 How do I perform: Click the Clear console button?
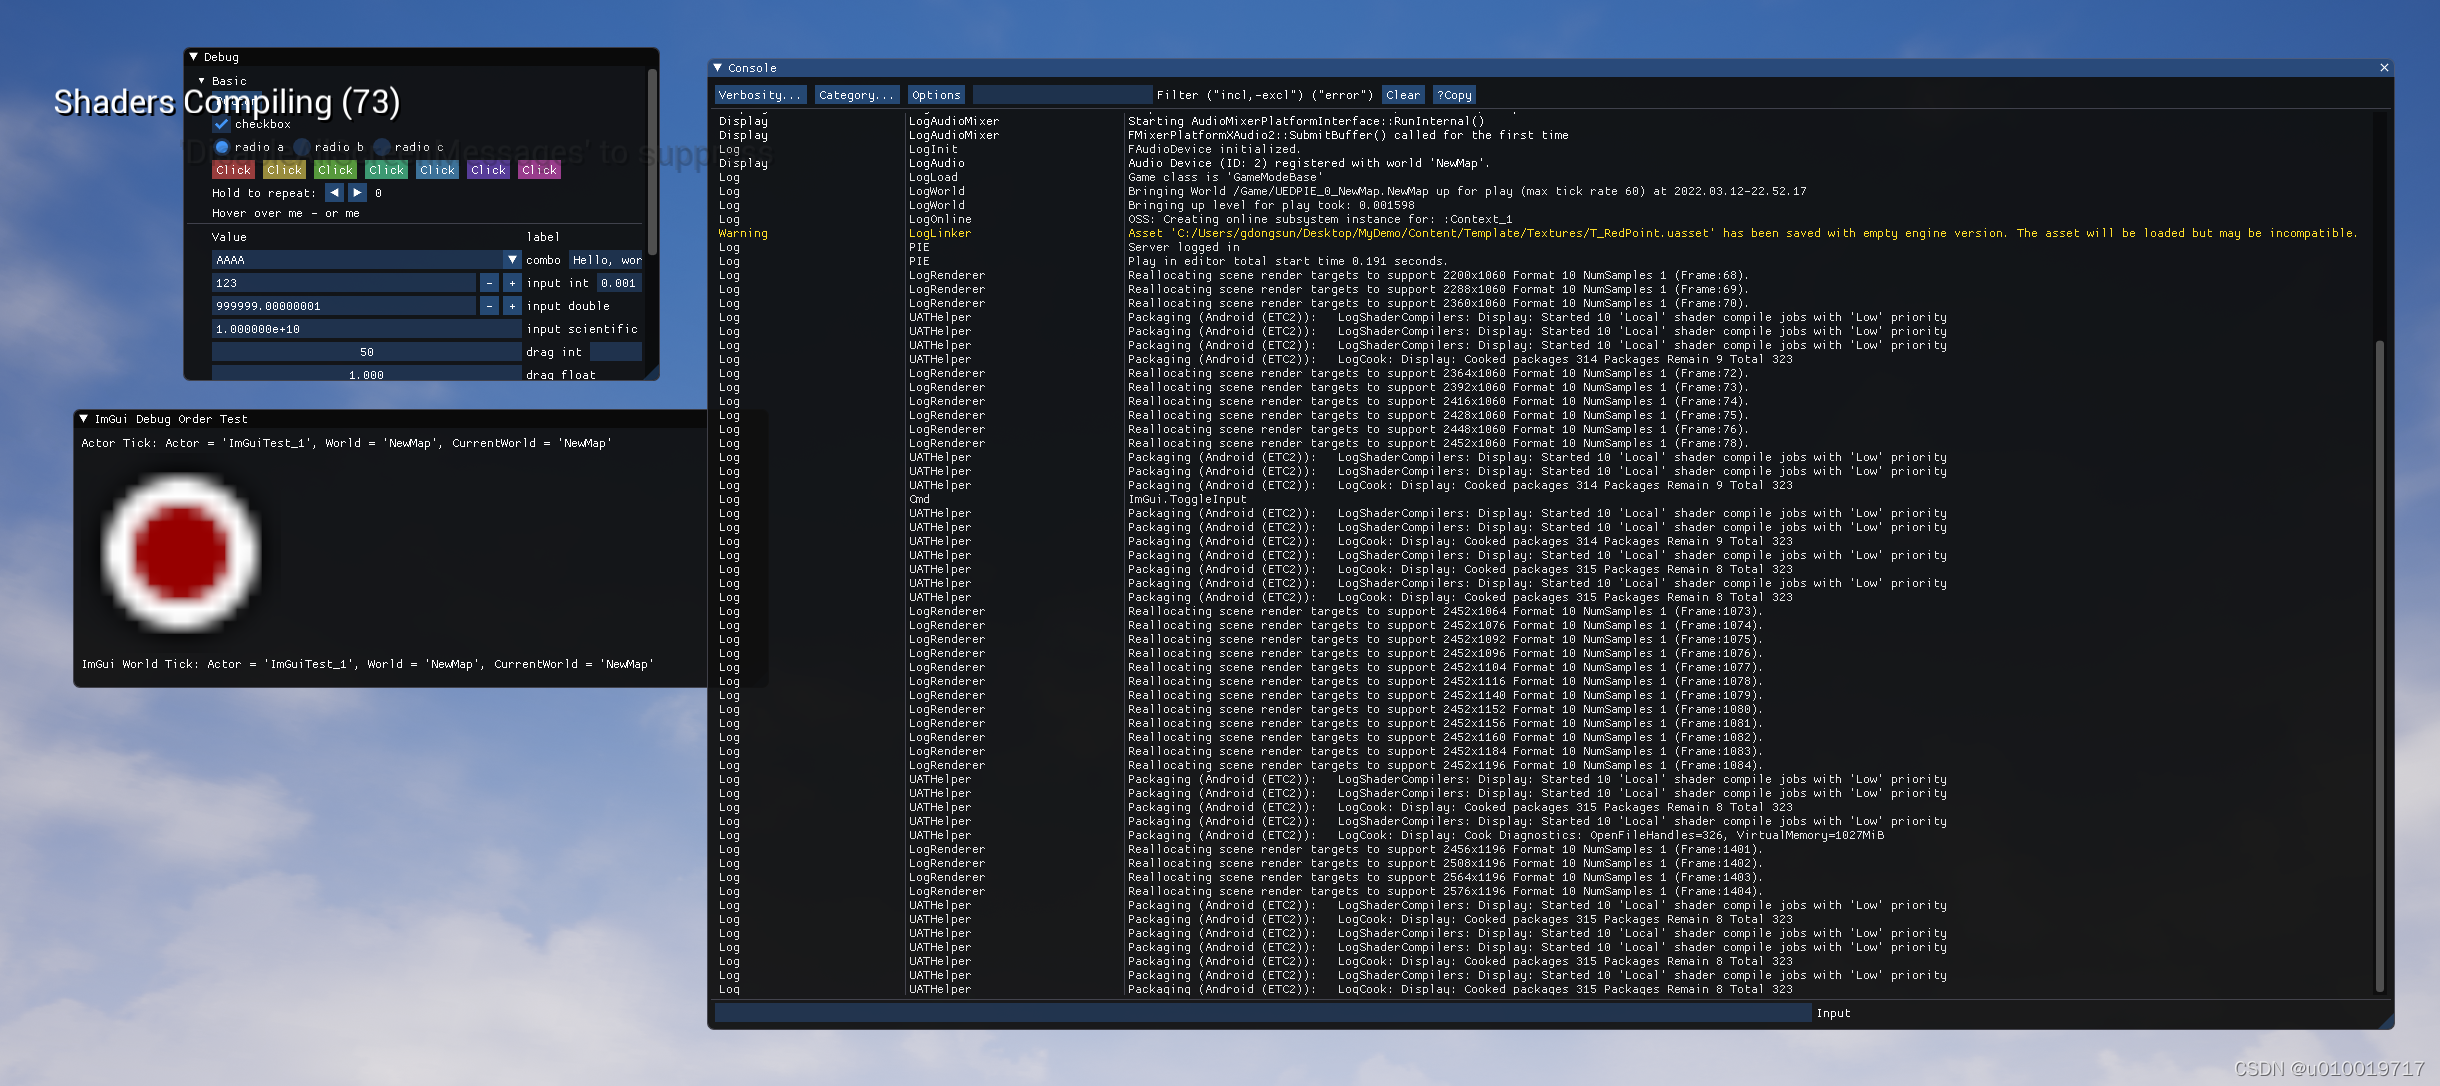(x=1402, y=95)
